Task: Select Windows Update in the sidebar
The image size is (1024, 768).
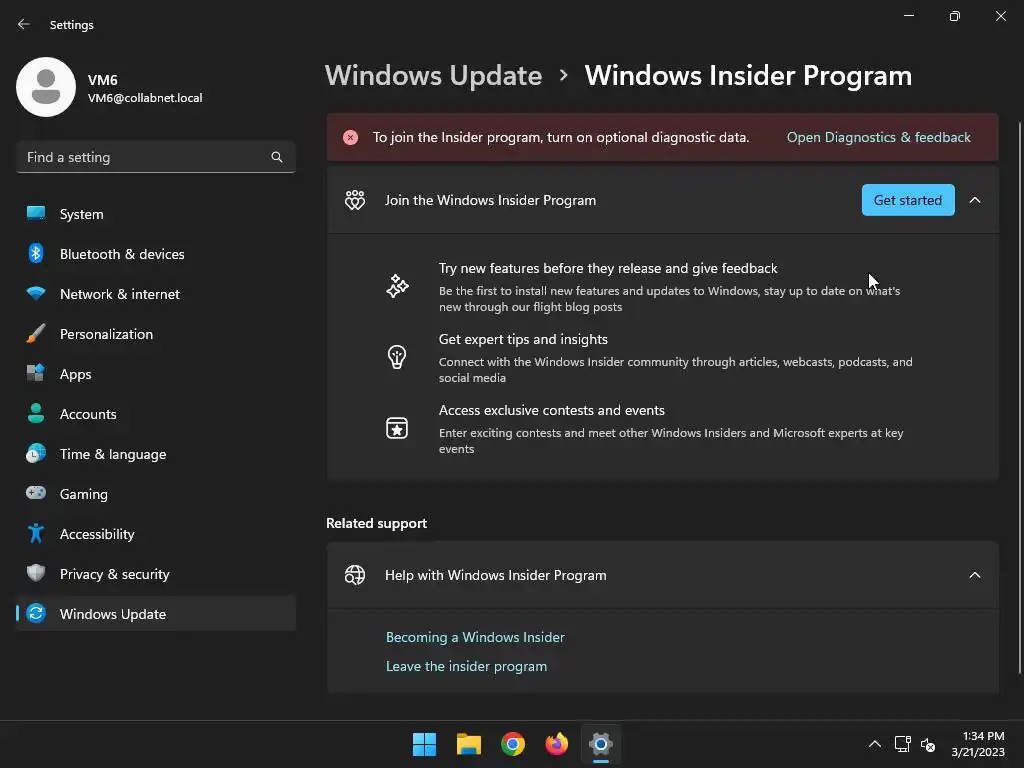Action: tap(156, 613)
